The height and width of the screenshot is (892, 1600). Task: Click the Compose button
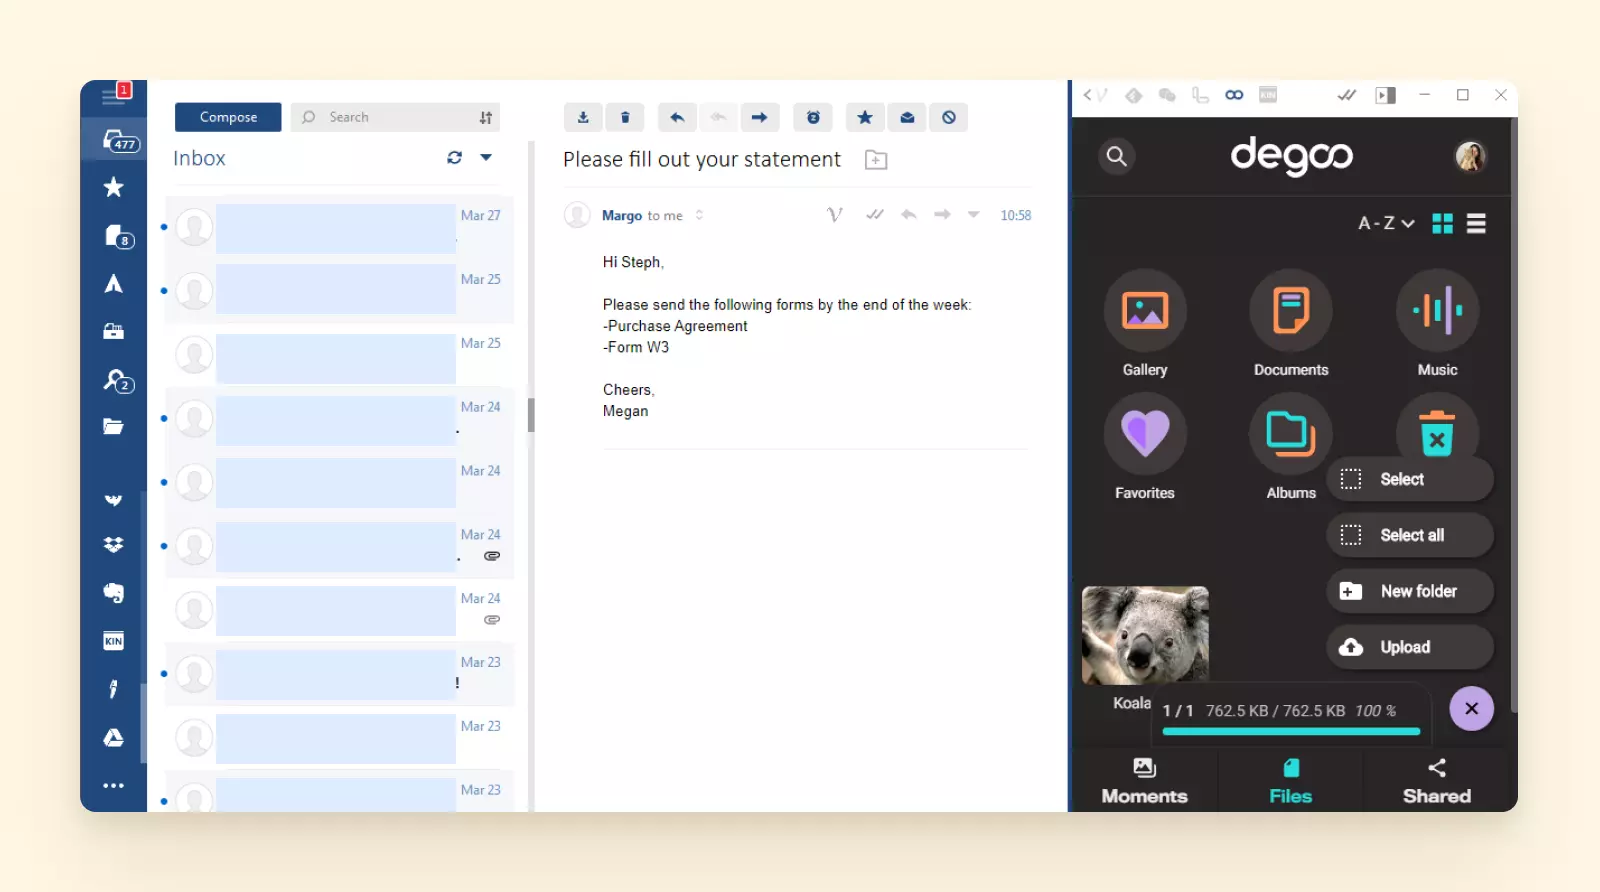228,117
